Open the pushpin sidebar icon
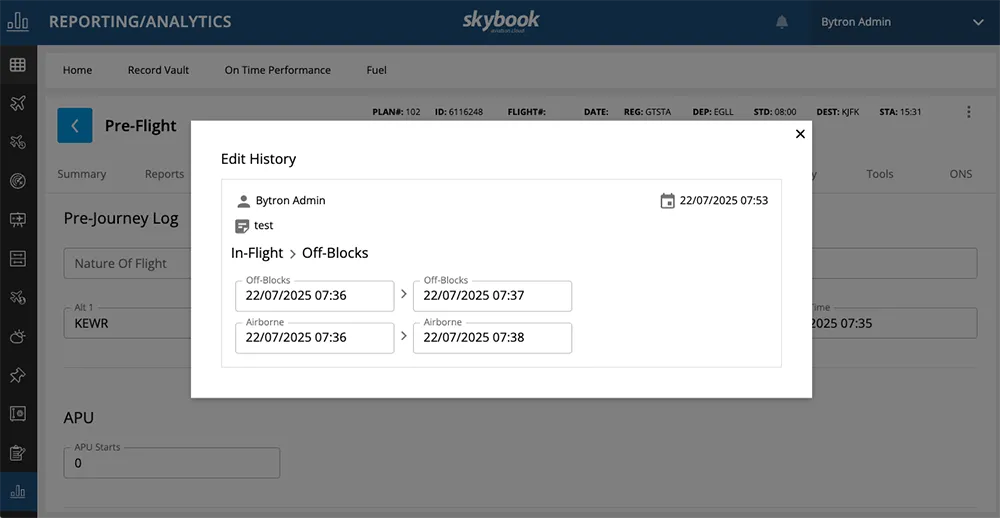 [18, 375]
